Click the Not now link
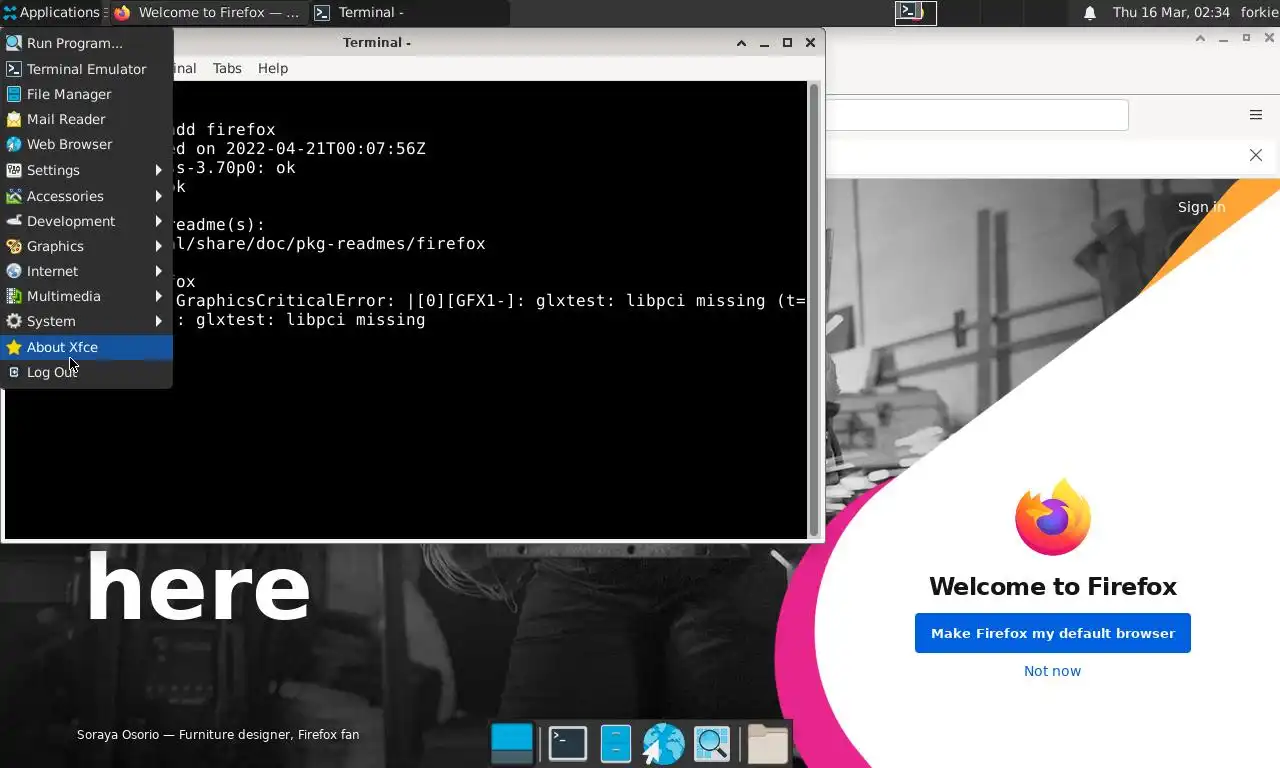Image resolution: width=1280 pixels, height=768 pixels. pos(1052,671)
